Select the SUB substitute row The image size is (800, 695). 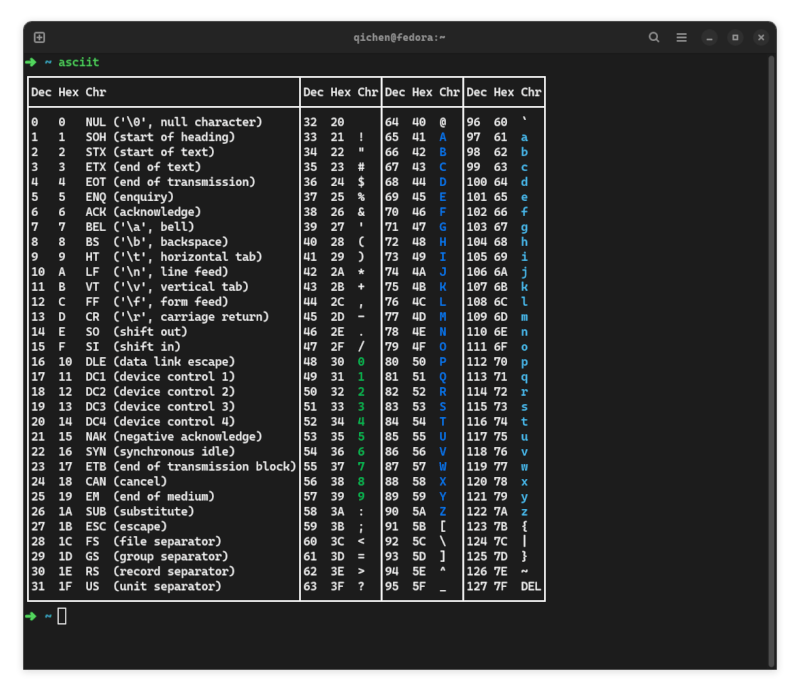(112, 511)
